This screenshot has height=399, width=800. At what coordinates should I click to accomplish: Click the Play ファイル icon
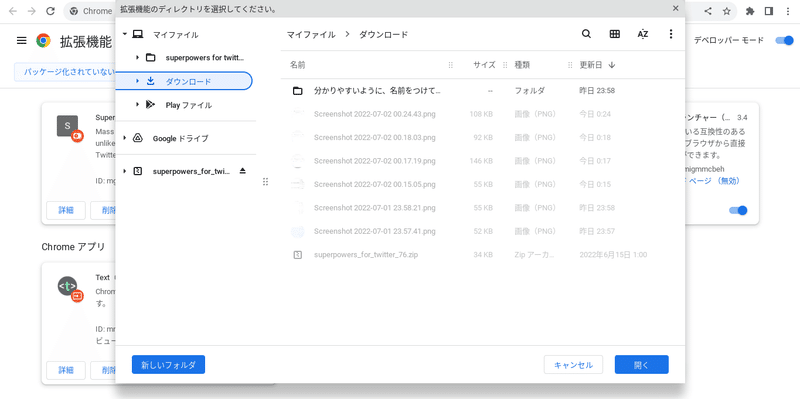click(150, 105)
